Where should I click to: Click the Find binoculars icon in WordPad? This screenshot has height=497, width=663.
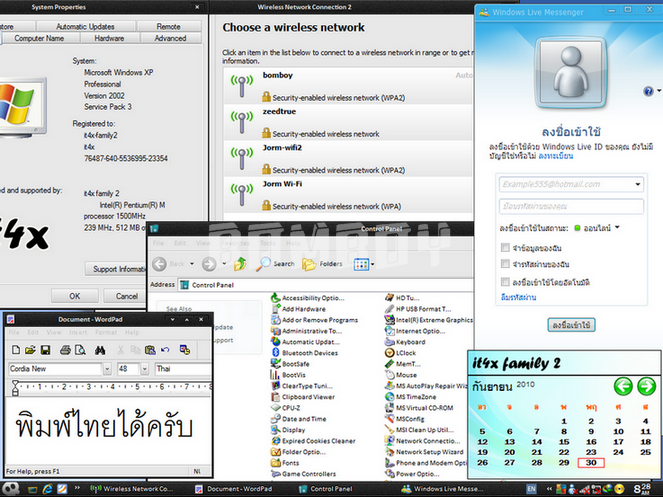100,350
